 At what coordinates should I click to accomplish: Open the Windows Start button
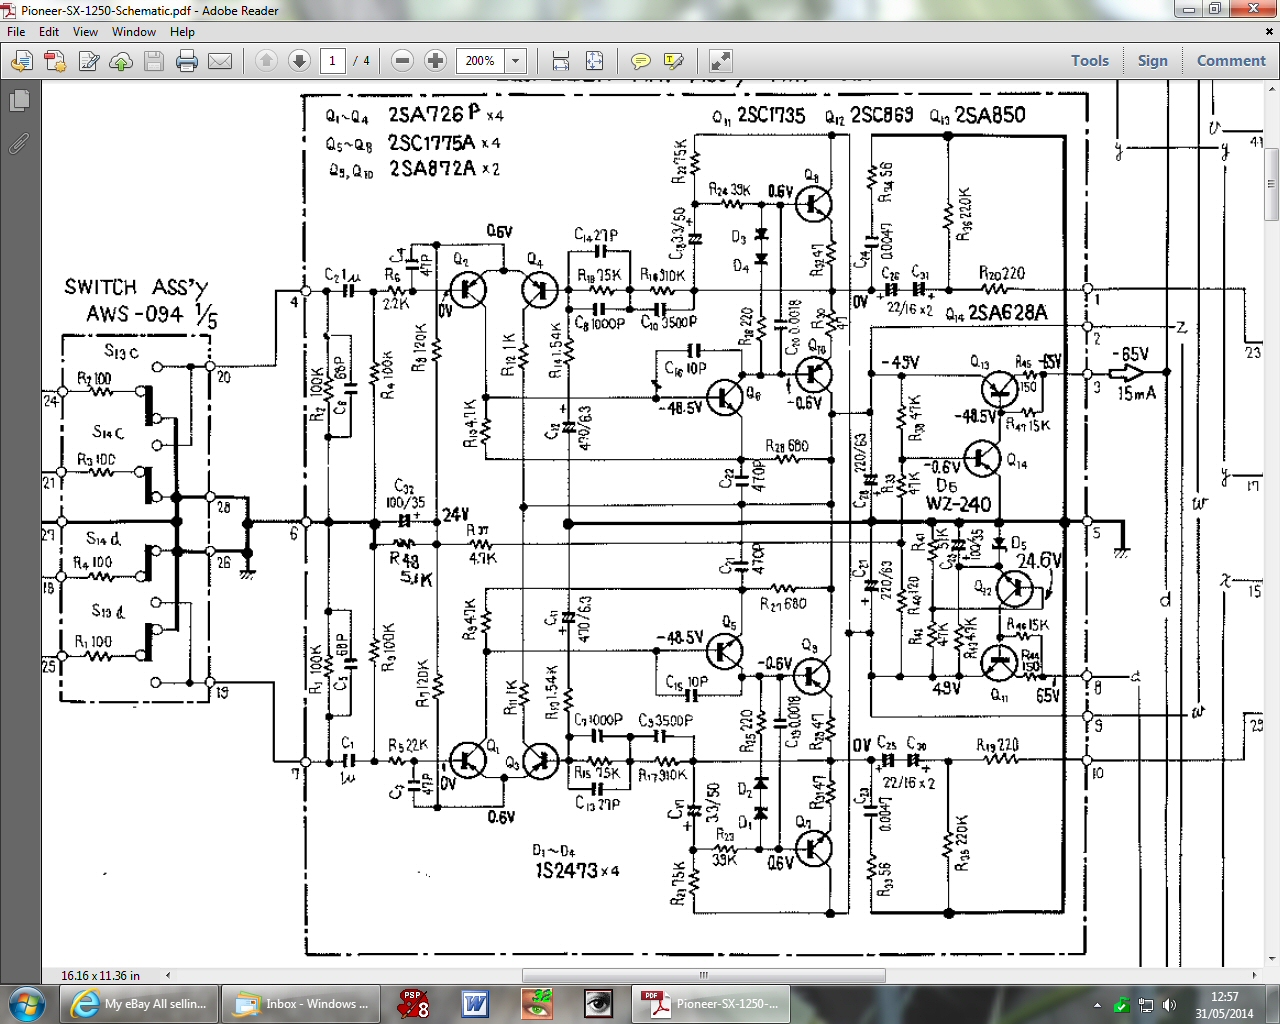27,1003
